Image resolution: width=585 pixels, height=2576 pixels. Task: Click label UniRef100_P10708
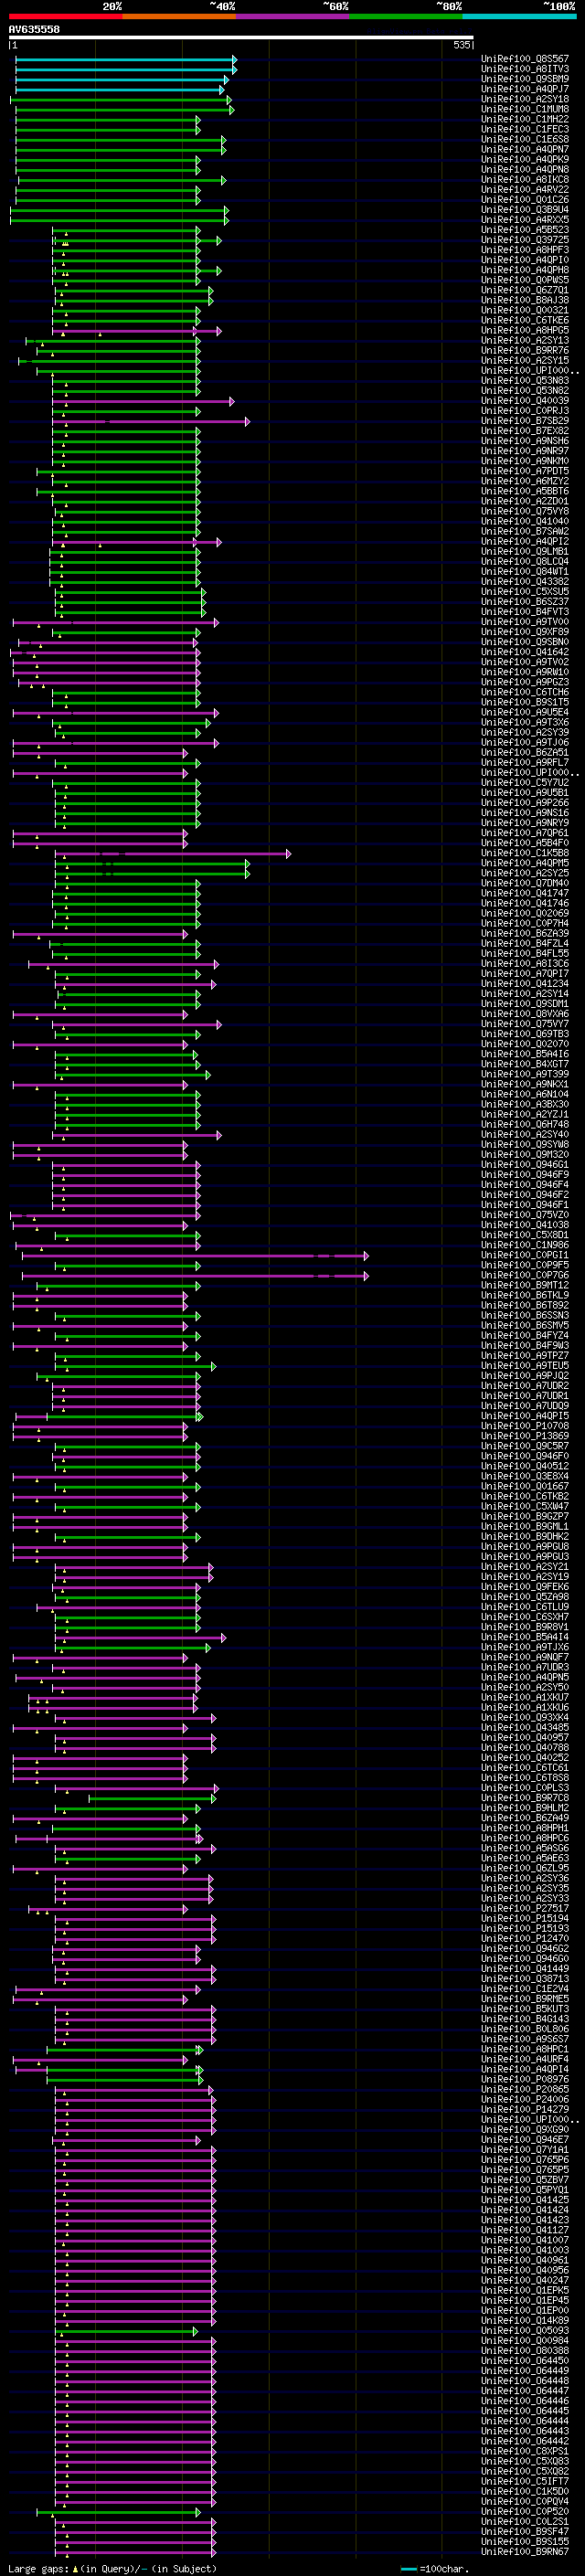pyautogui.click(x=525, y=1427)
